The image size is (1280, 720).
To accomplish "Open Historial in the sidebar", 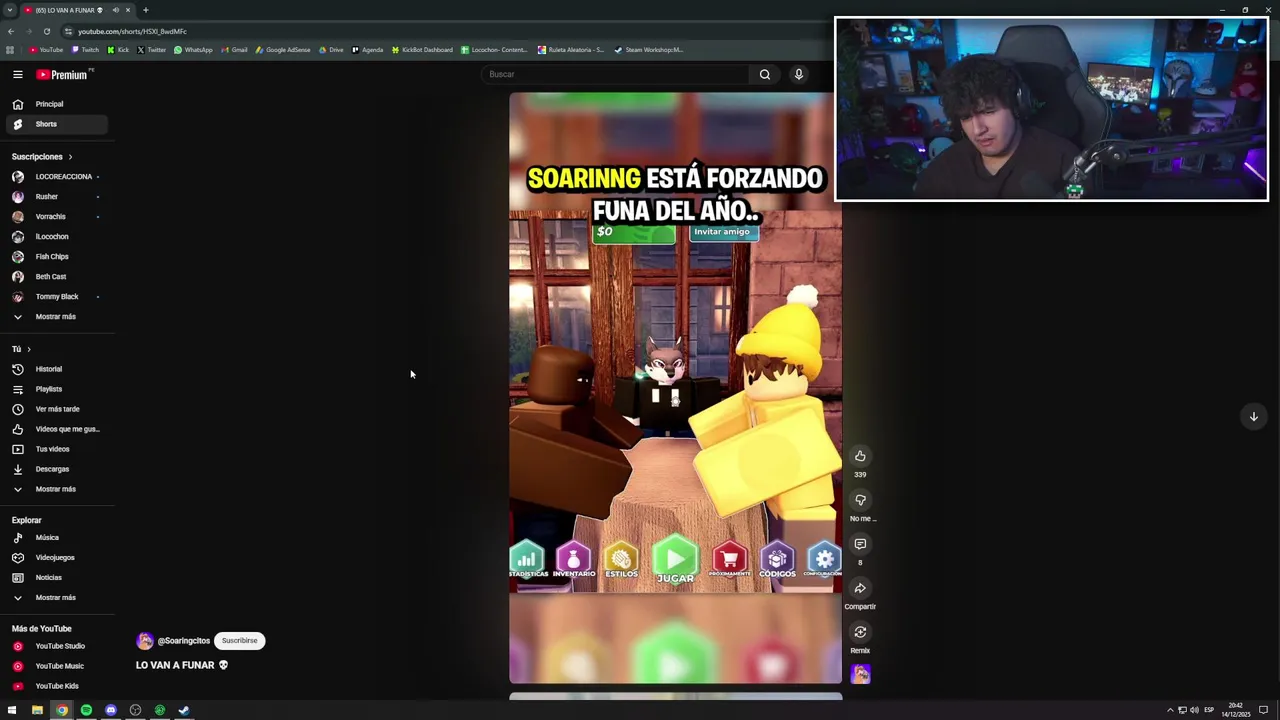I will (x=56, y=369).
